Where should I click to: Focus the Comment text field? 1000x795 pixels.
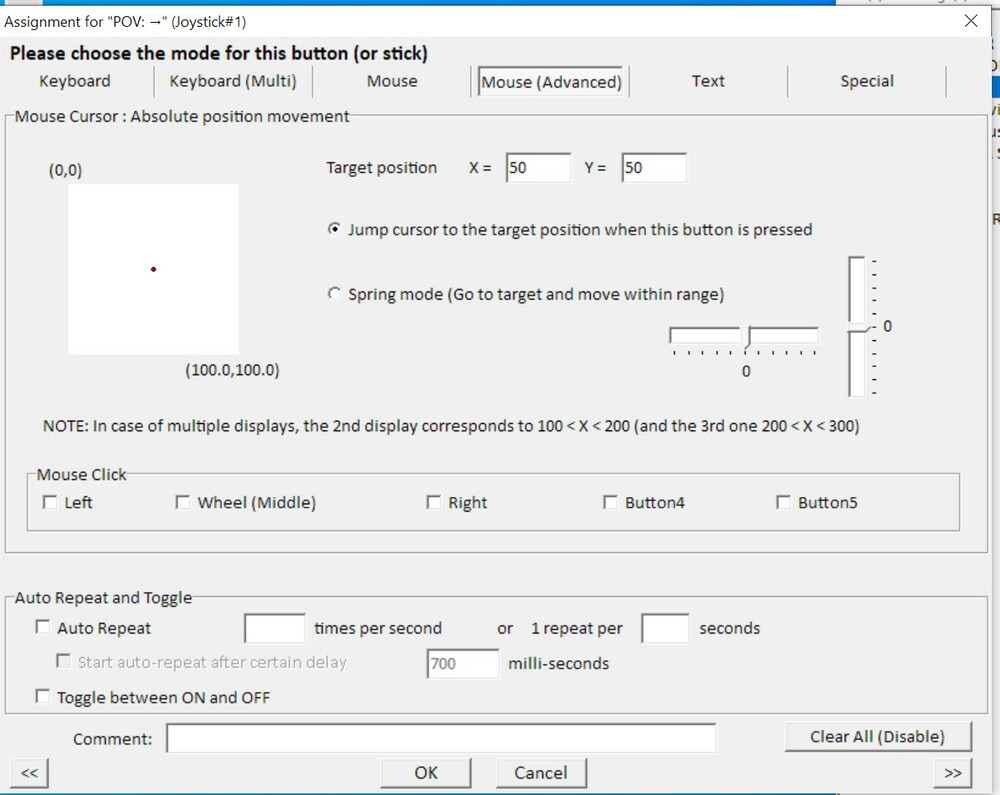[441, 738]
